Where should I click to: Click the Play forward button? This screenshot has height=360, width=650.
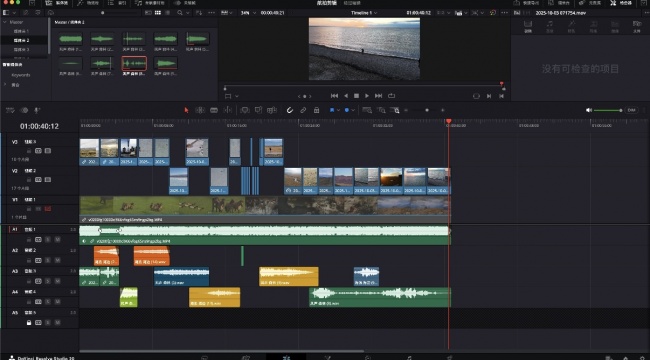coord(367,96)
